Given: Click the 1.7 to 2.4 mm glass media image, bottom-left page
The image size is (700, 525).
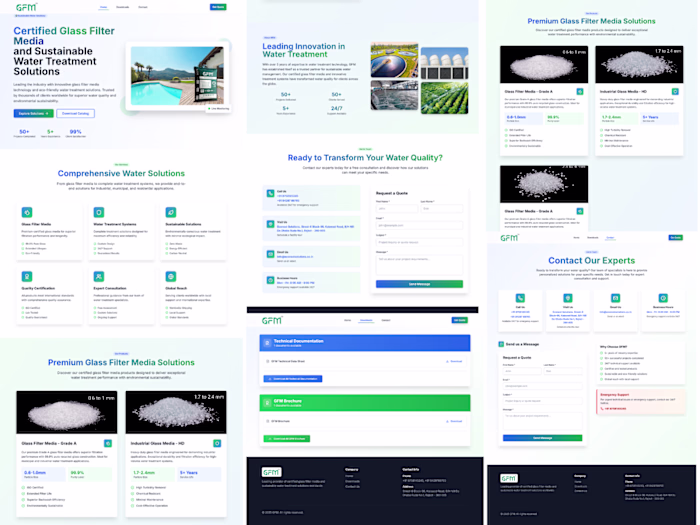Looking at the screenshot, I should click(x=176, y=412).
